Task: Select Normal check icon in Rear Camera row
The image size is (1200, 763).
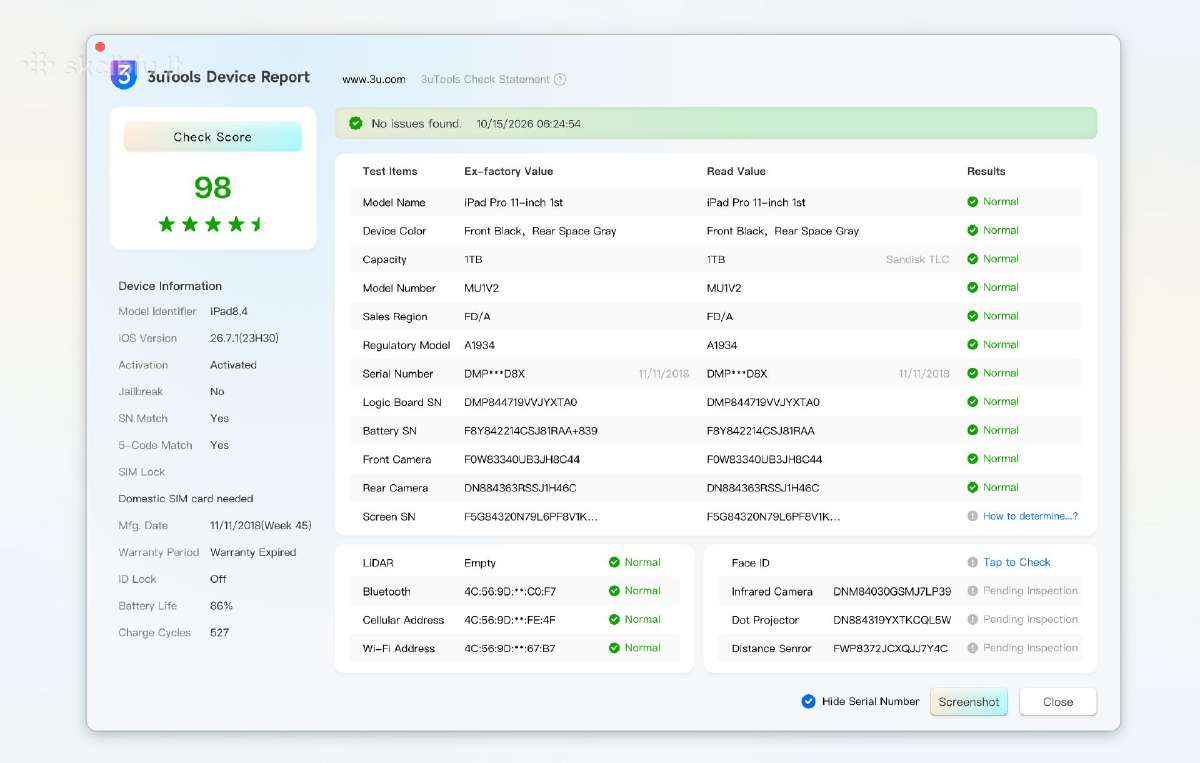Action: coord(972,488)
